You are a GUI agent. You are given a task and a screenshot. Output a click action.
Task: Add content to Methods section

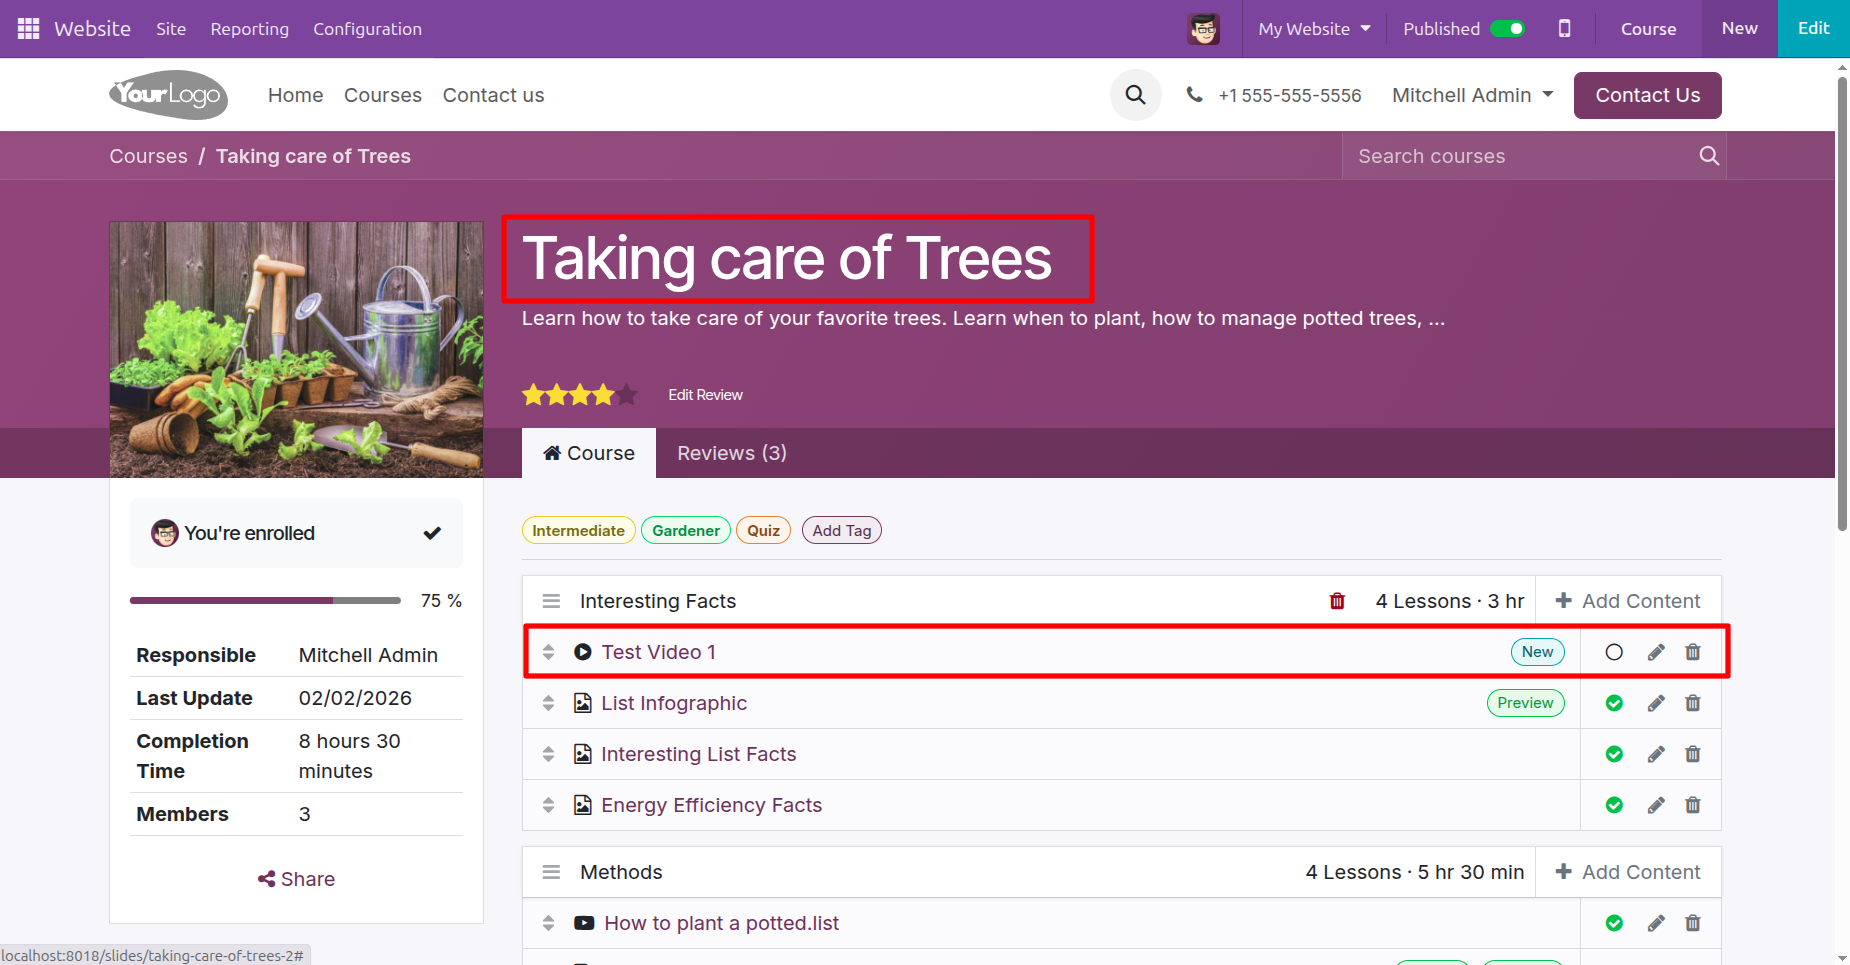click(1628, 872)
